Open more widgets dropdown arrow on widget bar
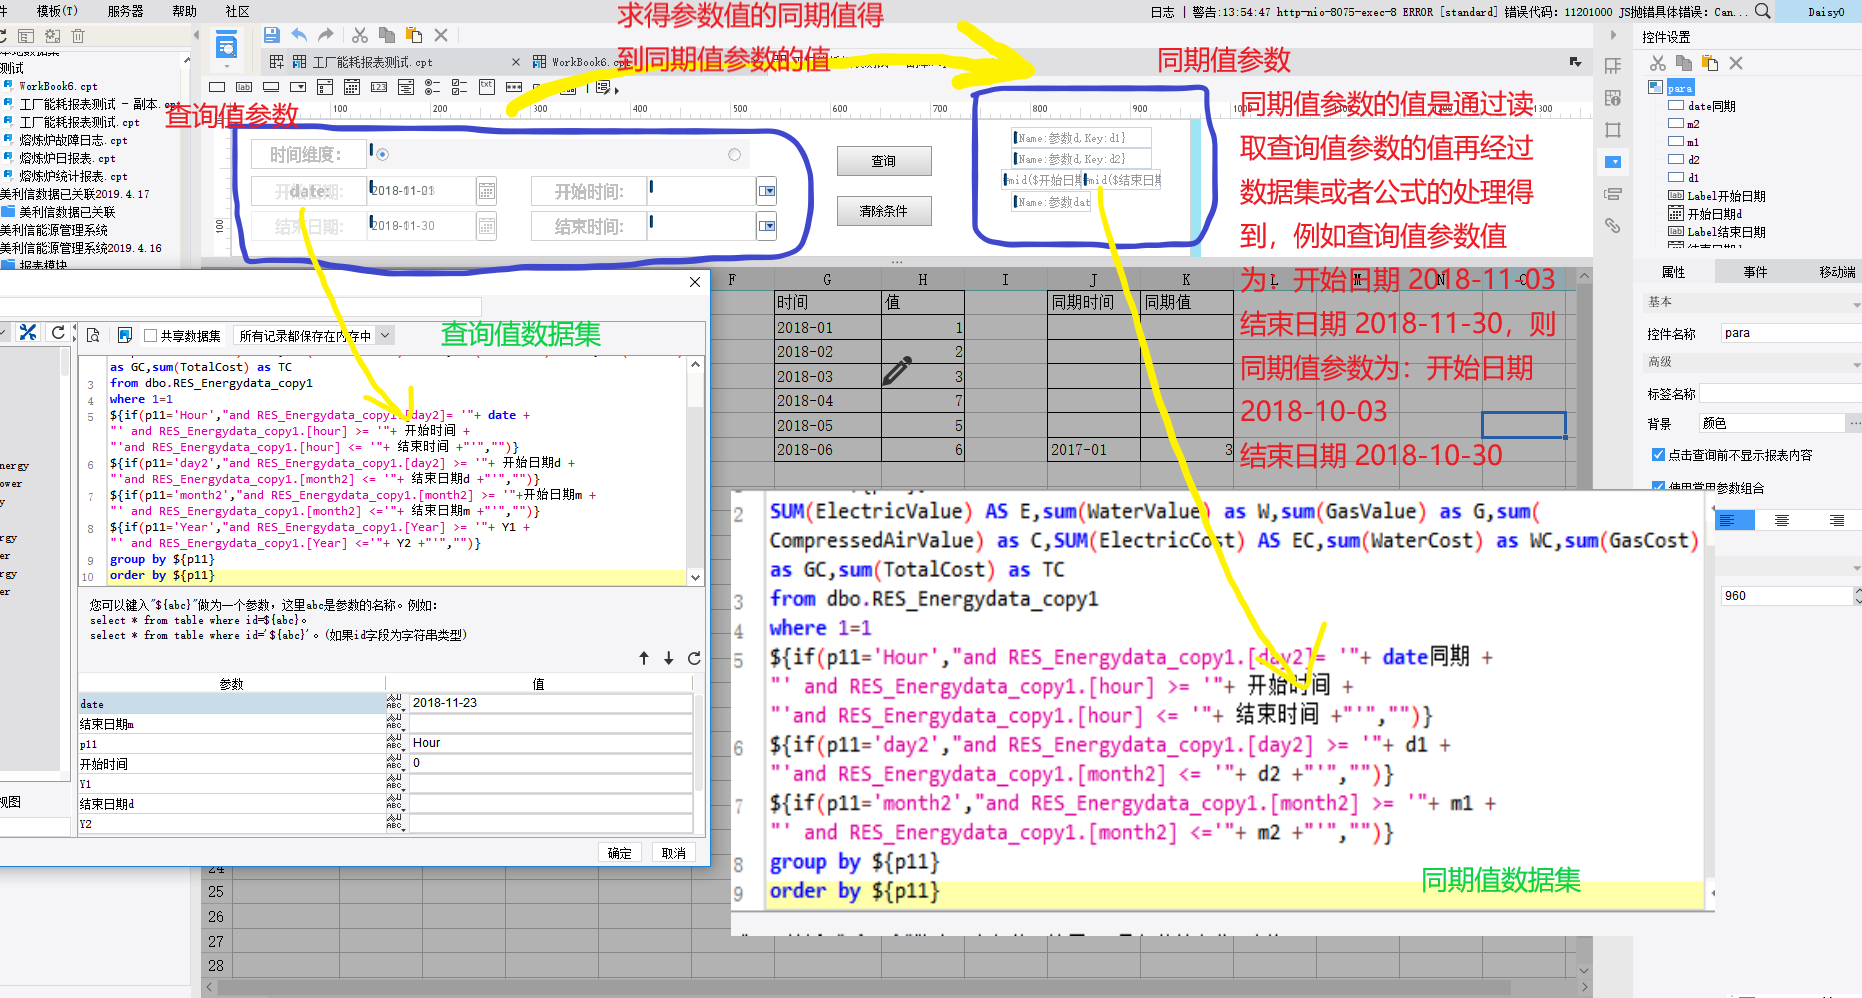Screen dimensions: 1862x998 coord(616,90)
